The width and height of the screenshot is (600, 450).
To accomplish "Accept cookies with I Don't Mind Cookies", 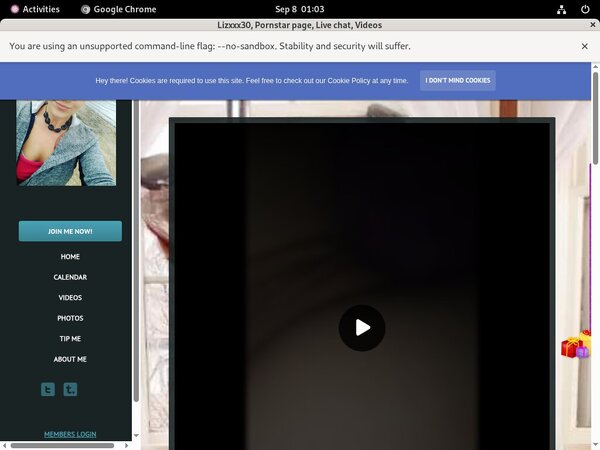I will [x=457, y=80].
